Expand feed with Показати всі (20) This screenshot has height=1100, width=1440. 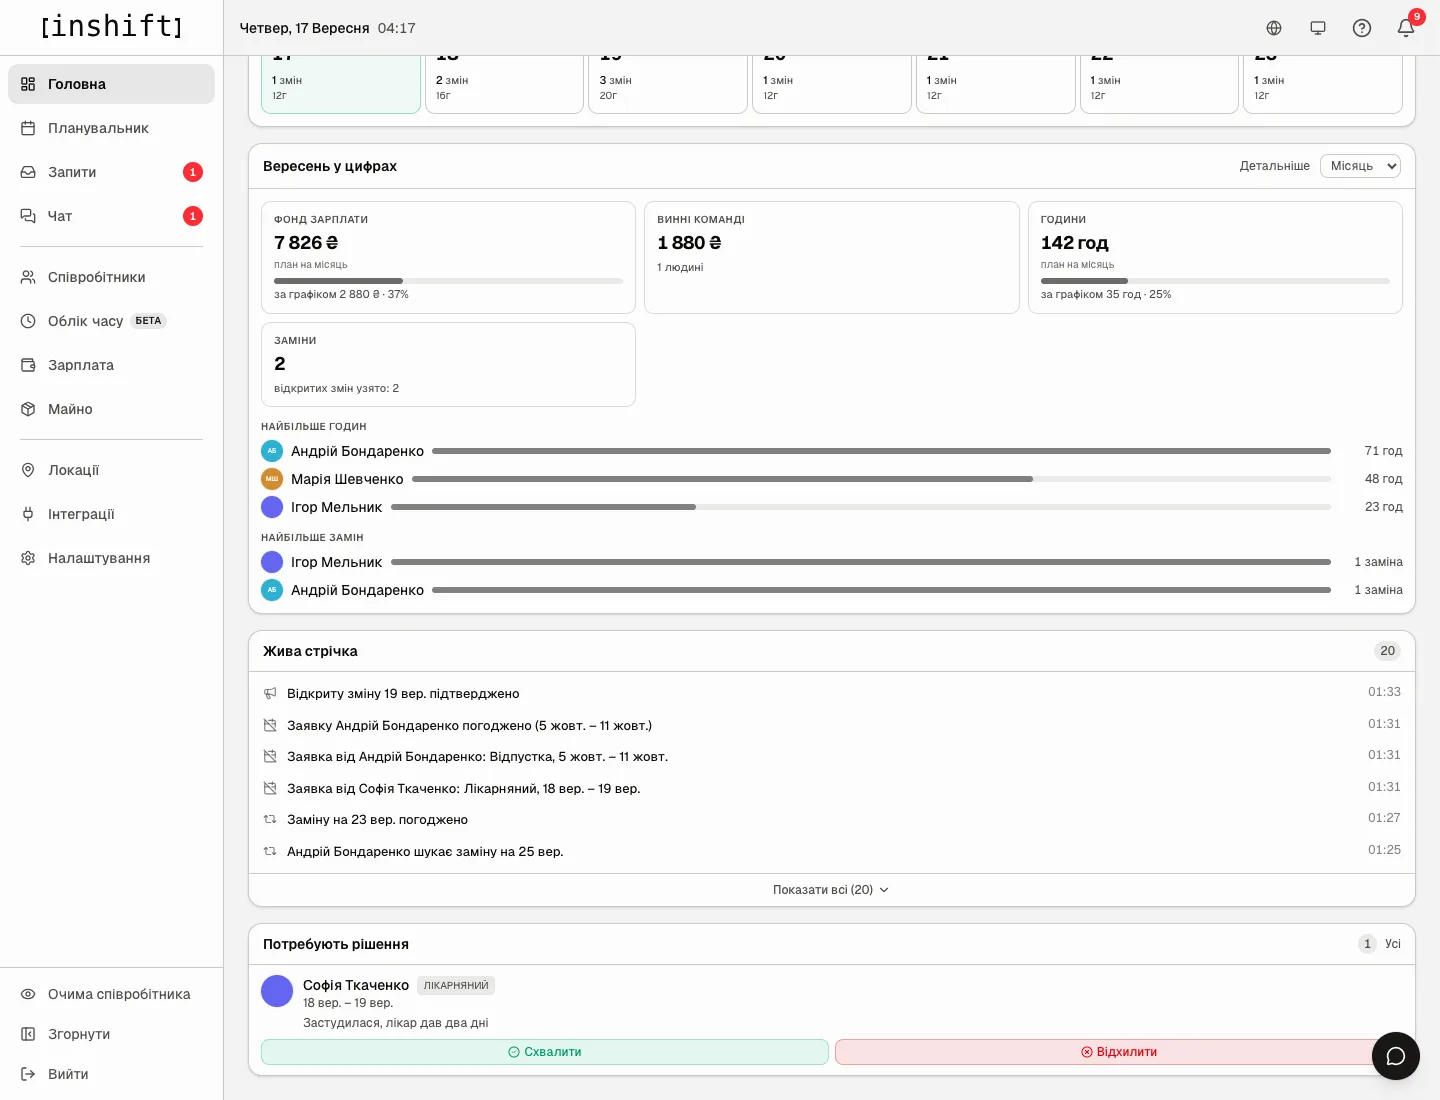coord(831,890)
